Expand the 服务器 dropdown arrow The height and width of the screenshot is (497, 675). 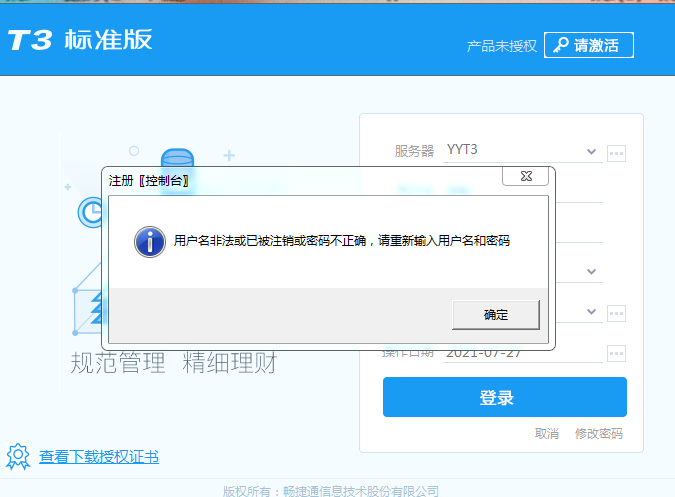591,151
